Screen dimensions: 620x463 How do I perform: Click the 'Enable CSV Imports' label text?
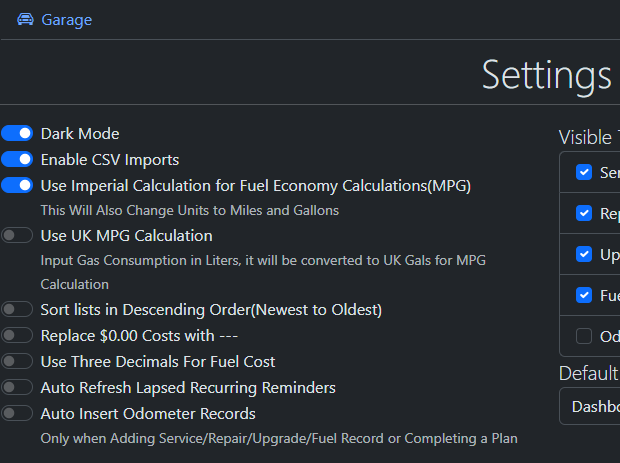[110, 159]
